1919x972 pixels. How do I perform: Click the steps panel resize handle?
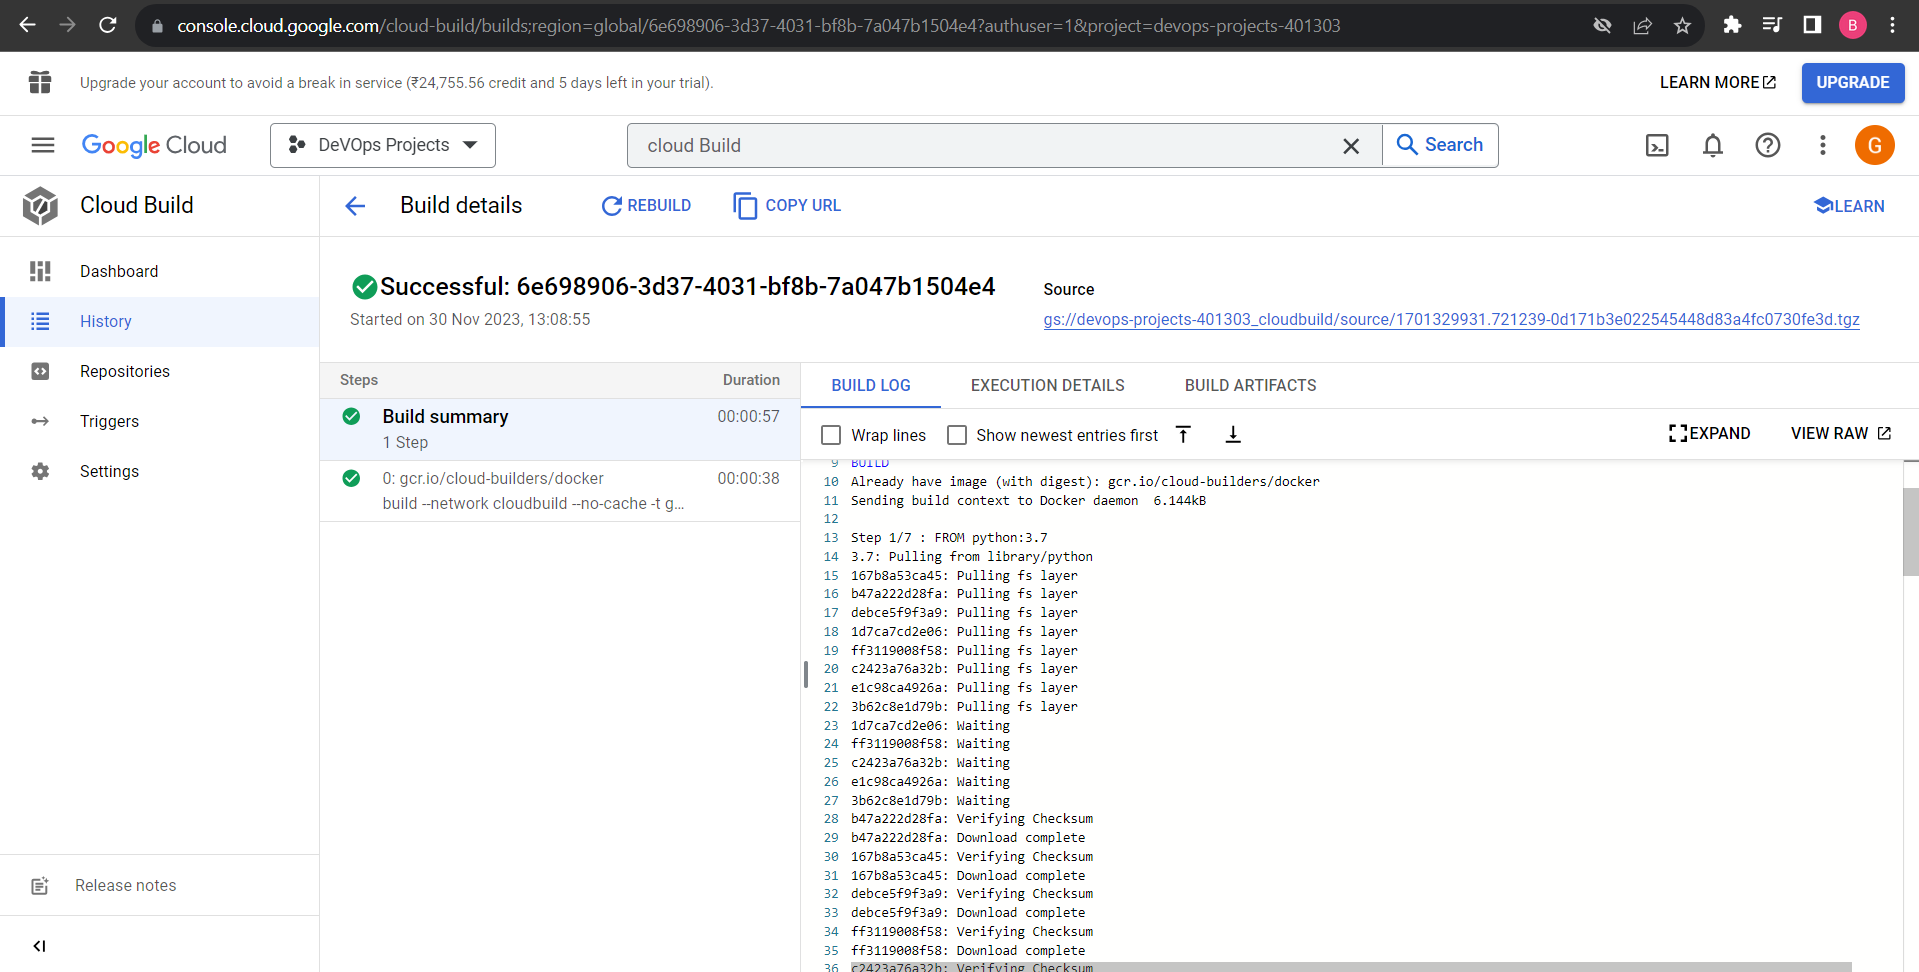[x=805, y=674]
